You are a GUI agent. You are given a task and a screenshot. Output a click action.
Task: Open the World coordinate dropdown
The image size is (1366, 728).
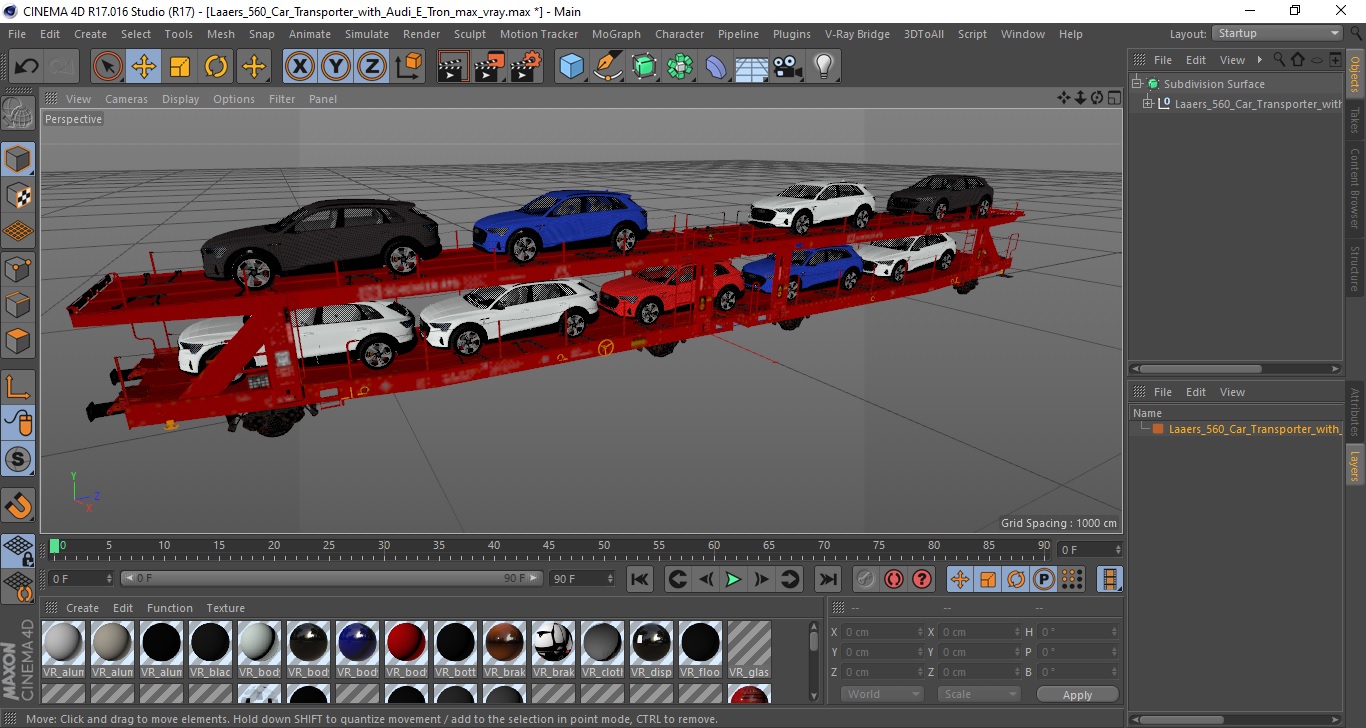(x=882, y=694)
